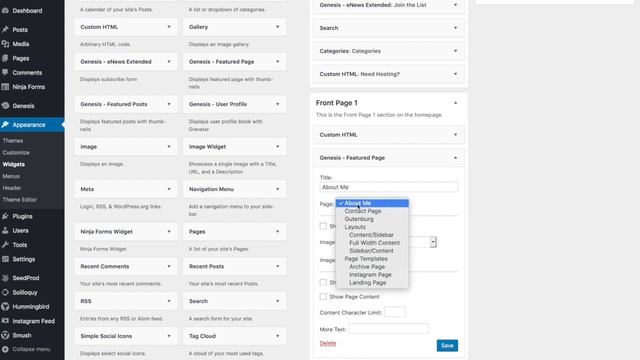The height and width of the screenshot is (360, 640).
Task: Click the Soliloquy icon
Action: [x=5, y=292]
